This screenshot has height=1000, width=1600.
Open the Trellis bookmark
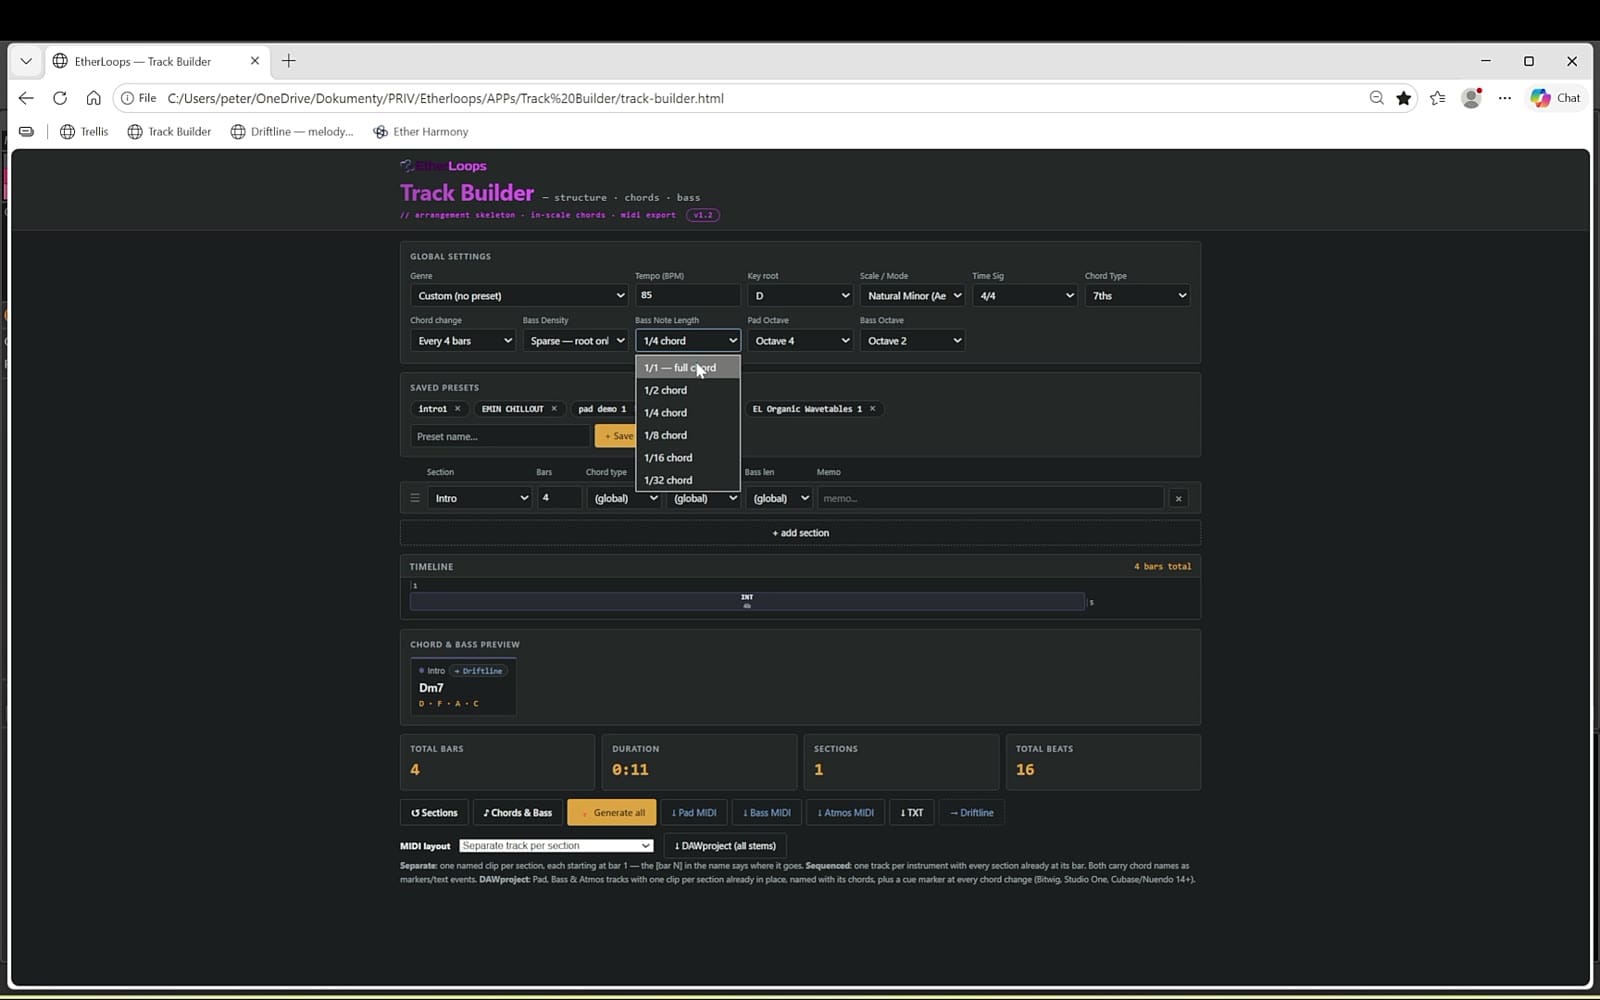coord(84,132)
